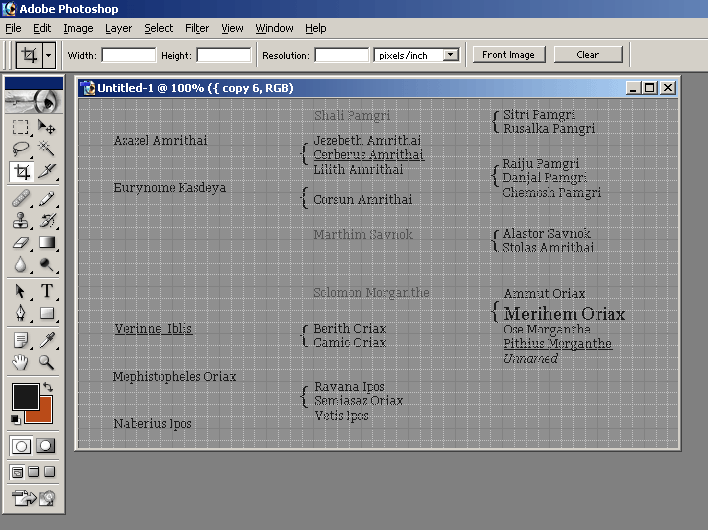Select the Eraser tool

coord(20,242)
